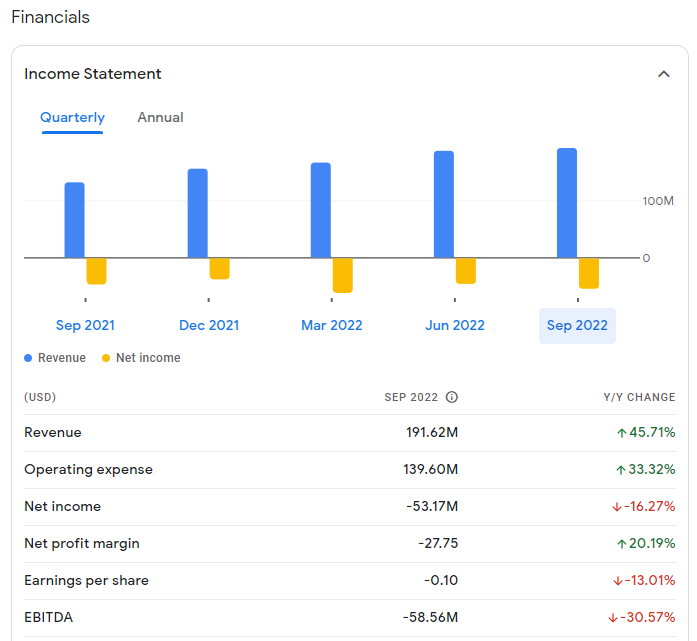Click the Income Statement heading
697x641 pixels.
(92, 74)
